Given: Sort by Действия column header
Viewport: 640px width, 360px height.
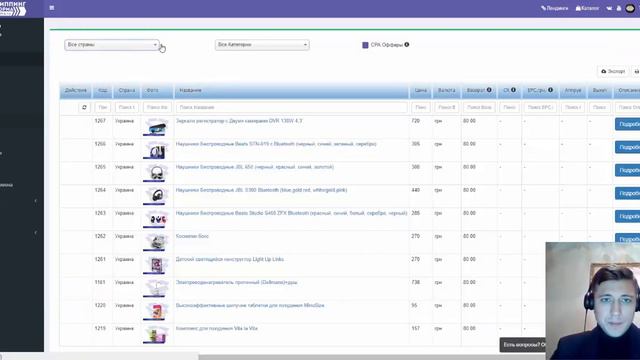Looking at the screenshot, I should pyautogui.click(x=76, y=90).
